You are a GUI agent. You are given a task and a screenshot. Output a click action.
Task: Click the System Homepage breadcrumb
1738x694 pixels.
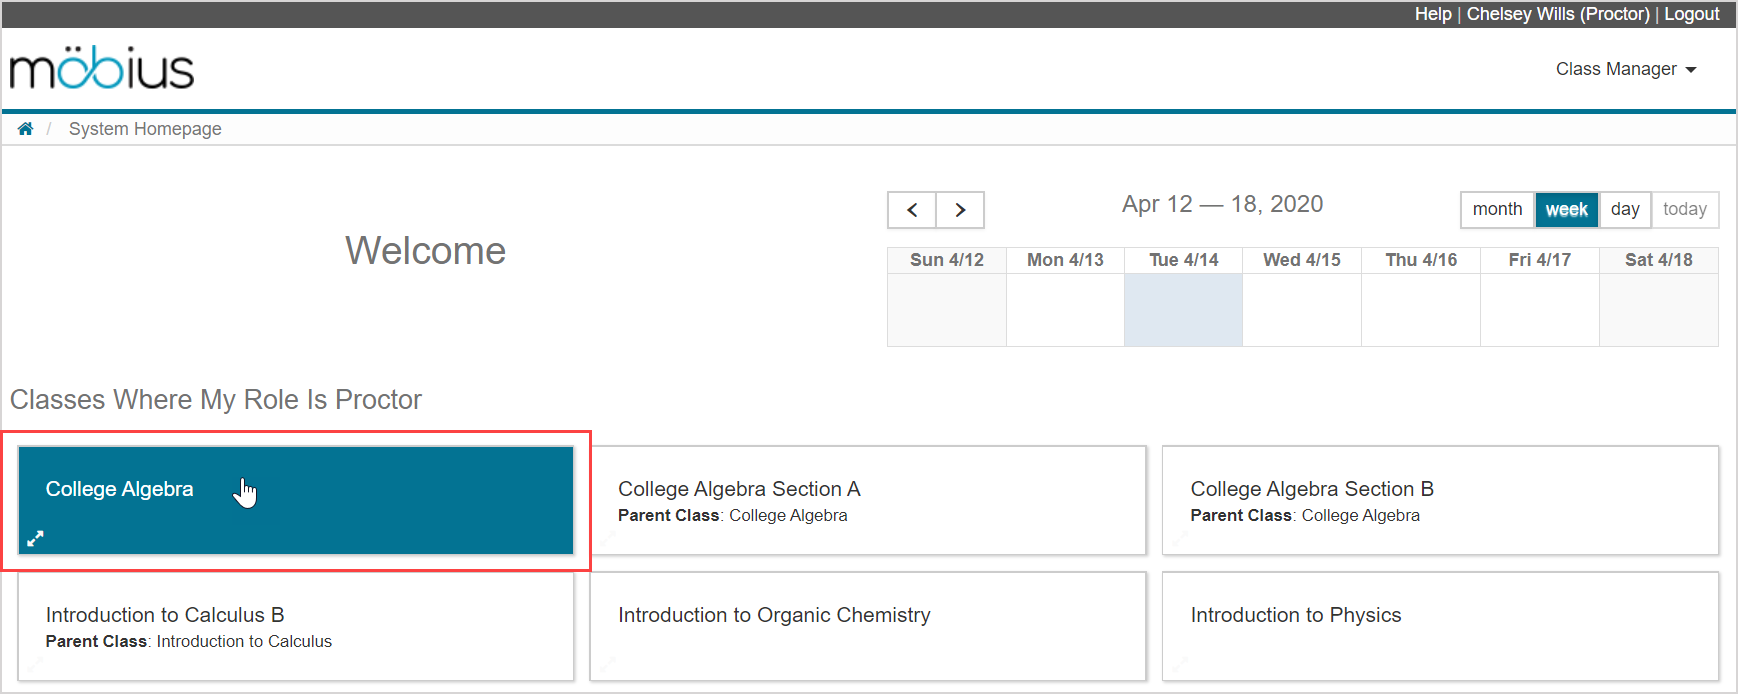145,129
